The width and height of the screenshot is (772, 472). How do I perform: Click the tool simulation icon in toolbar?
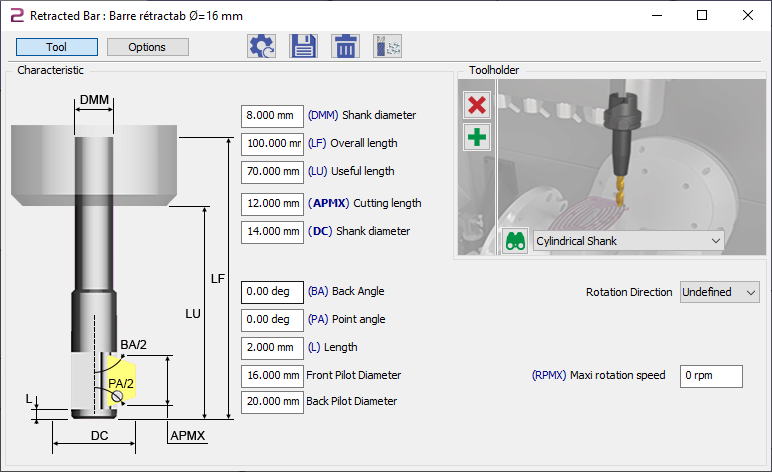[x=386, y=47]
